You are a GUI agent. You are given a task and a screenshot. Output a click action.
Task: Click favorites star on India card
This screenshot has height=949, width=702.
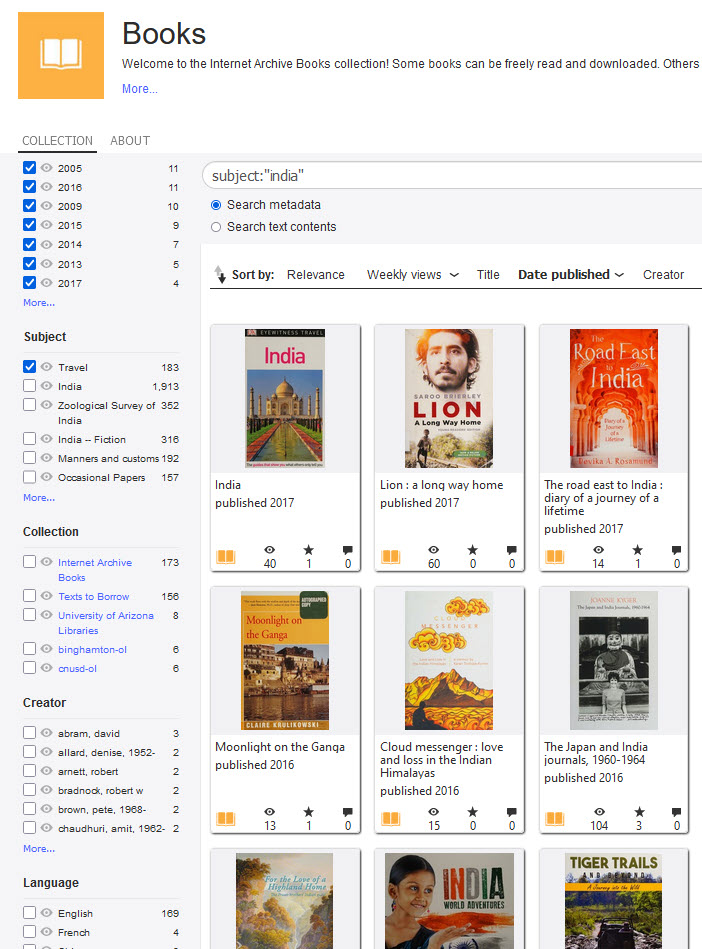pos(309,550)
